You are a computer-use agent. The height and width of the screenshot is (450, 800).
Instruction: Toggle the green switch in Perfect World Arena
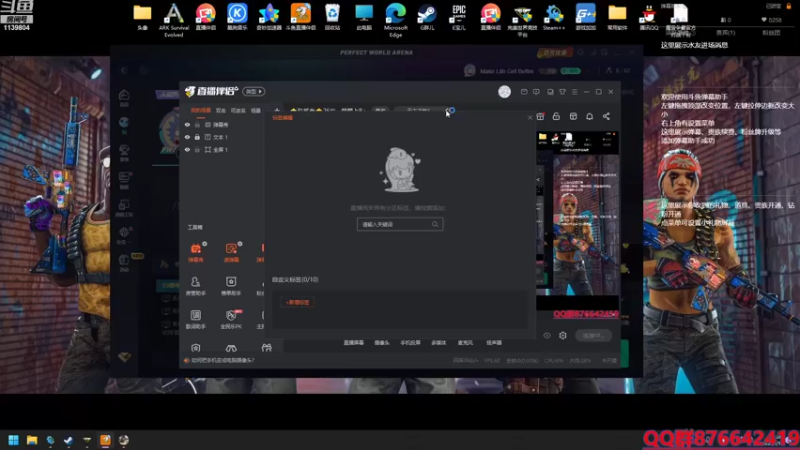570,71
